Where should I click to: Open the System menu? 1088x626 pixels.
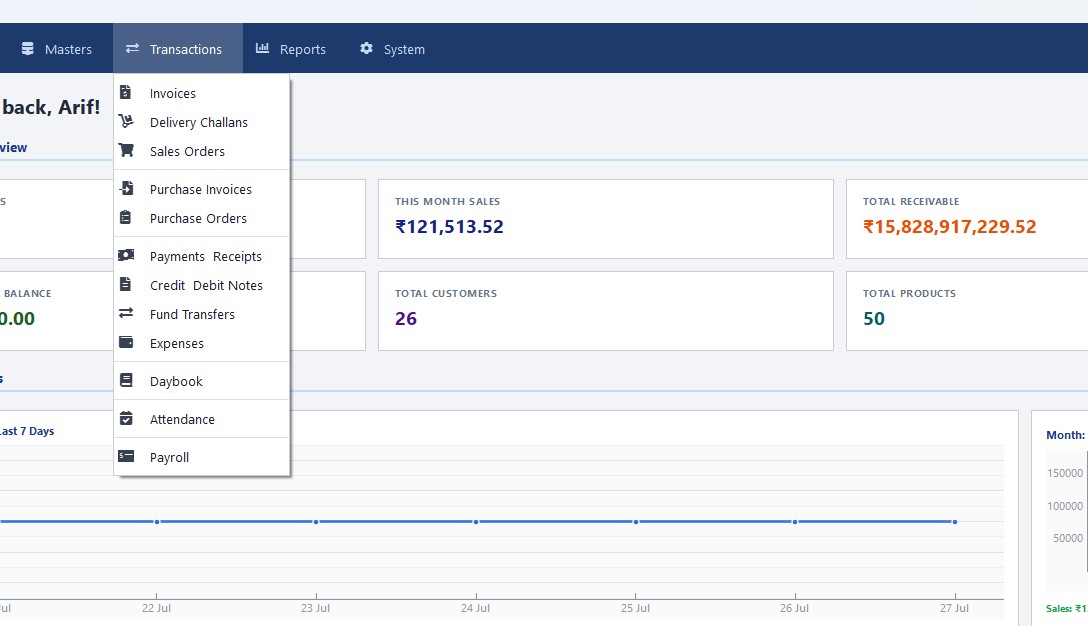[392, 49]
